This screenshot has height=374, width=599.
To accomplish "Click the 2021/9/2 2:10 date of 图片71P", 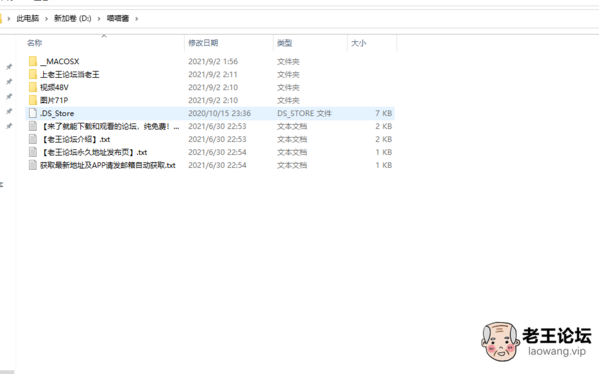I will coord(213,100).
